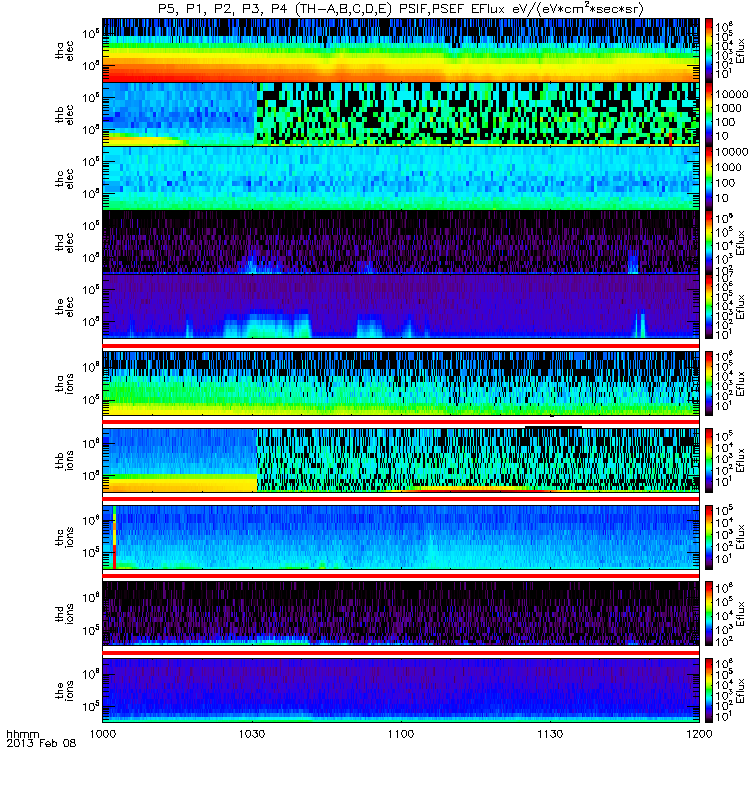Select the 'thc elec' y-axis label

tap(64, 179)
